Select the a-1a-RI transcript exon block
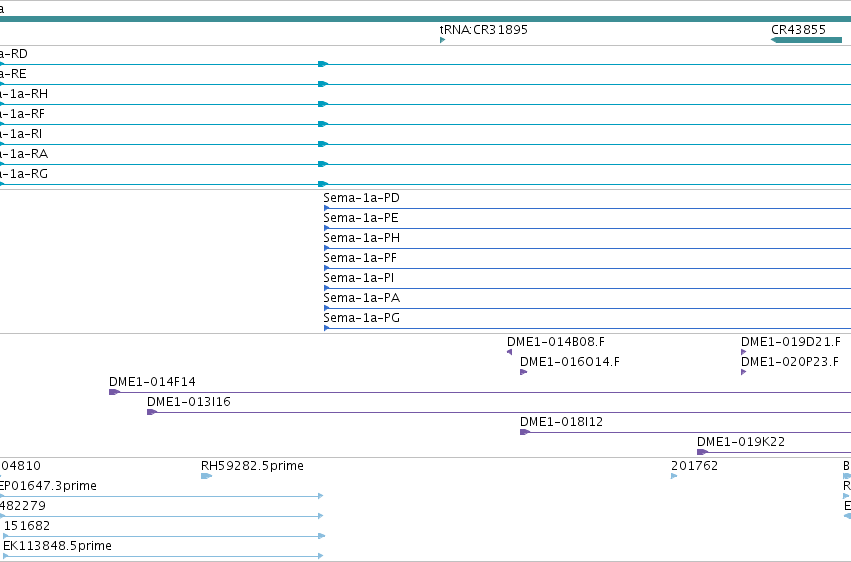 (323, 144)
